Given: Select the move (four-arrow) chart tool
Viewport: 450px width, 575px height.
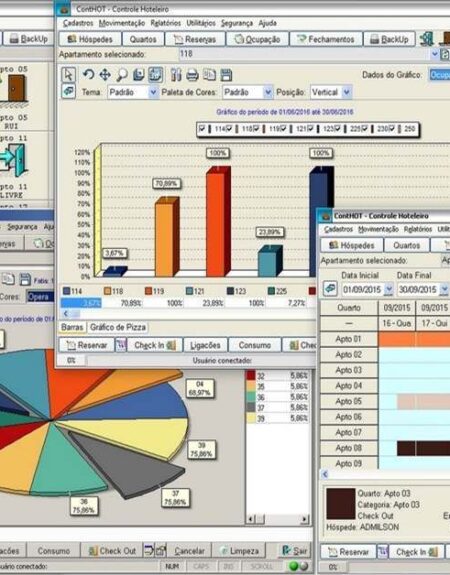Looking at the screenshot, I should point(105,75).
